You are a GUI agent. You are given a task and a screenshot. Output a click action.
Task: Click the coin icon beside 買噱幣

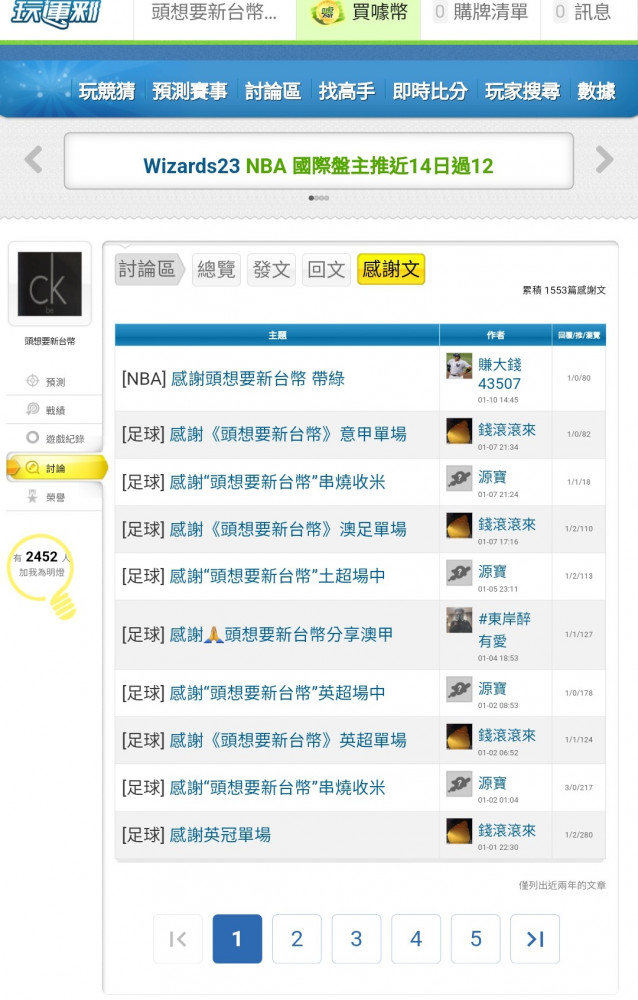coord(327,13)
